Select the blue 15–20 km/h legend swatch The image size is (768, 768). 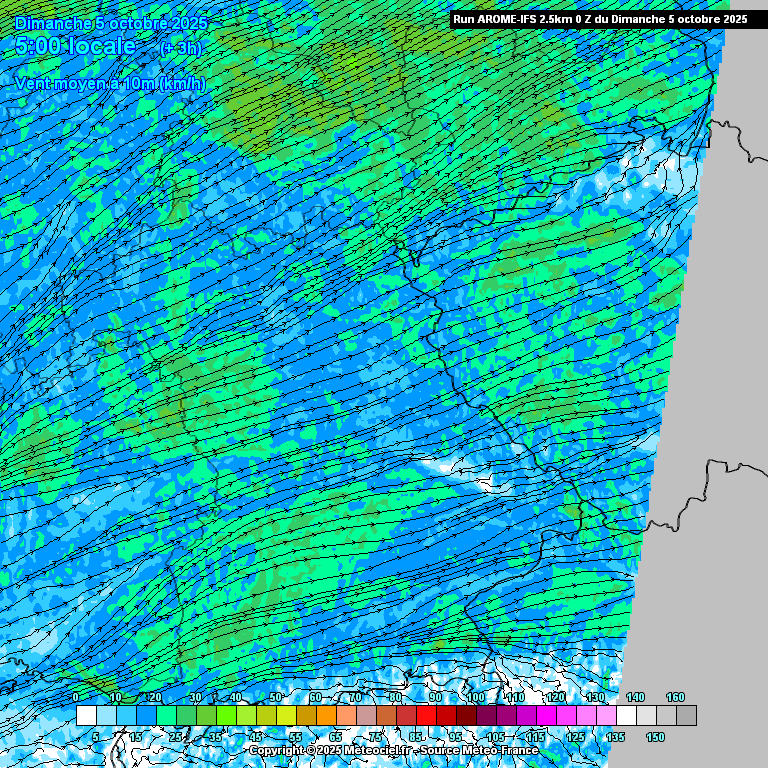click(146, 716)
